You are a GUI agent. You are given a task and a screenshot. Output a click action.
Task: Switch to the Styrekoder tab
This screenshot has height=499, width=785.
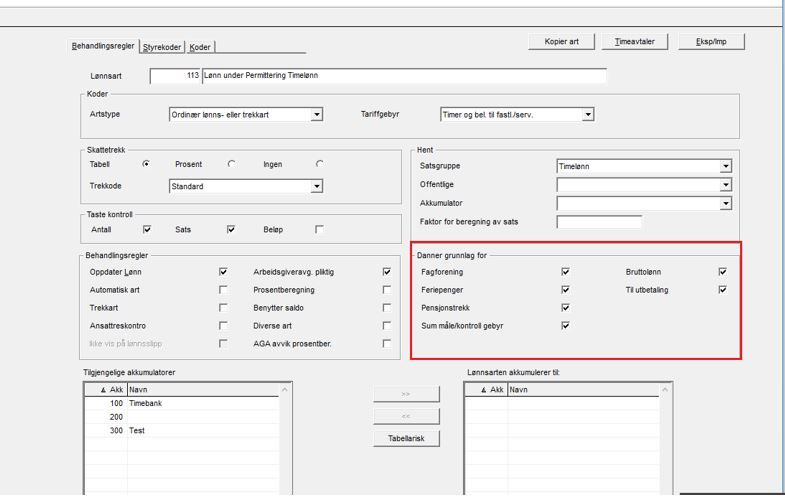pos(162,47)
